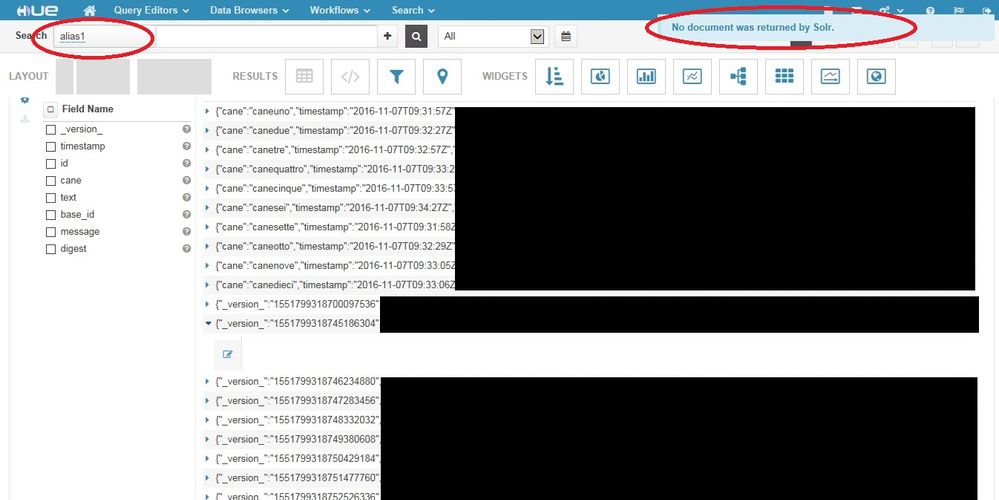Open the Workflows menu

[x=340, y=10]
